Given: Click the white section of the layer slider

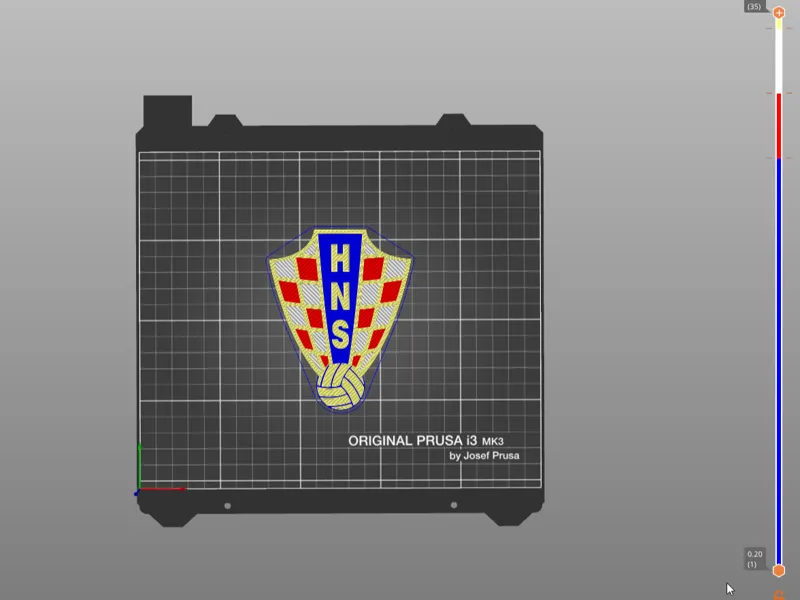Looking at the screenshot, I should pyautogui.click(x=779, y=61).
